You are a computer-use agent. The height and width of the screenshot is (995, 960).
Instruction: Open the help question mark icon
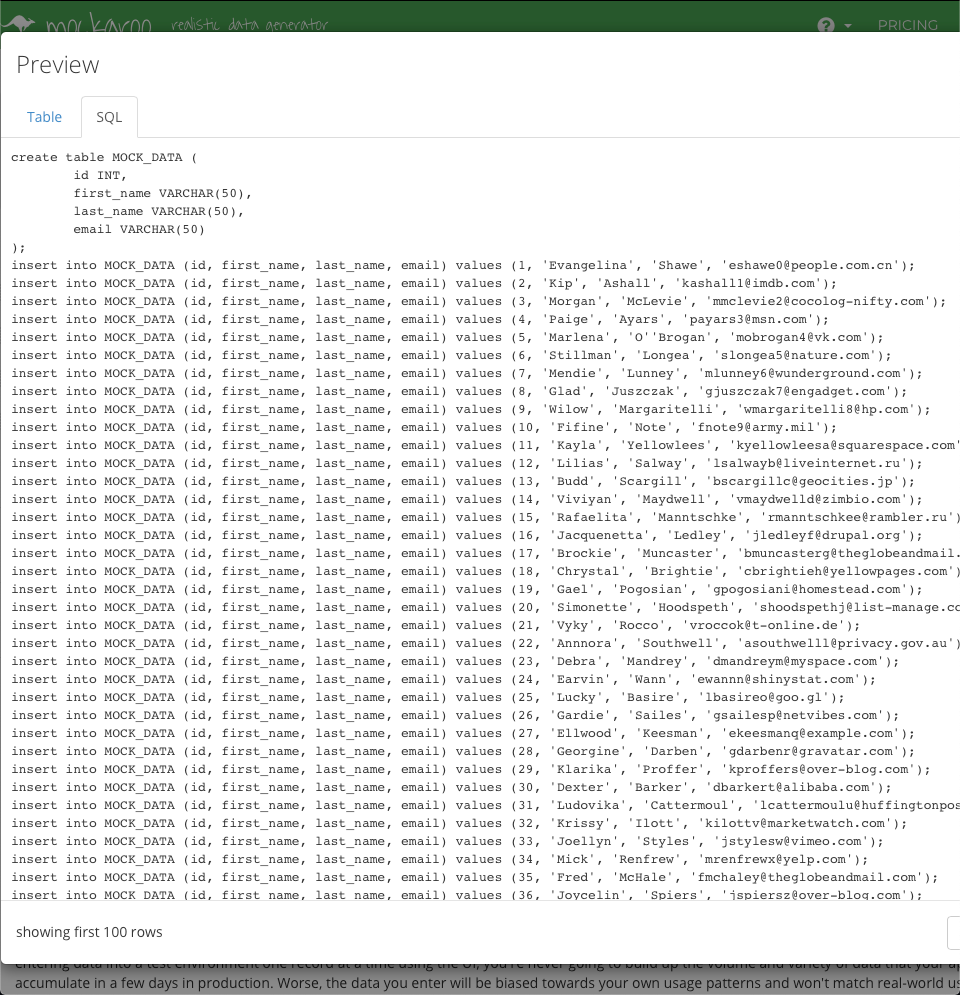pyautogui.click(x=825, y=25)
